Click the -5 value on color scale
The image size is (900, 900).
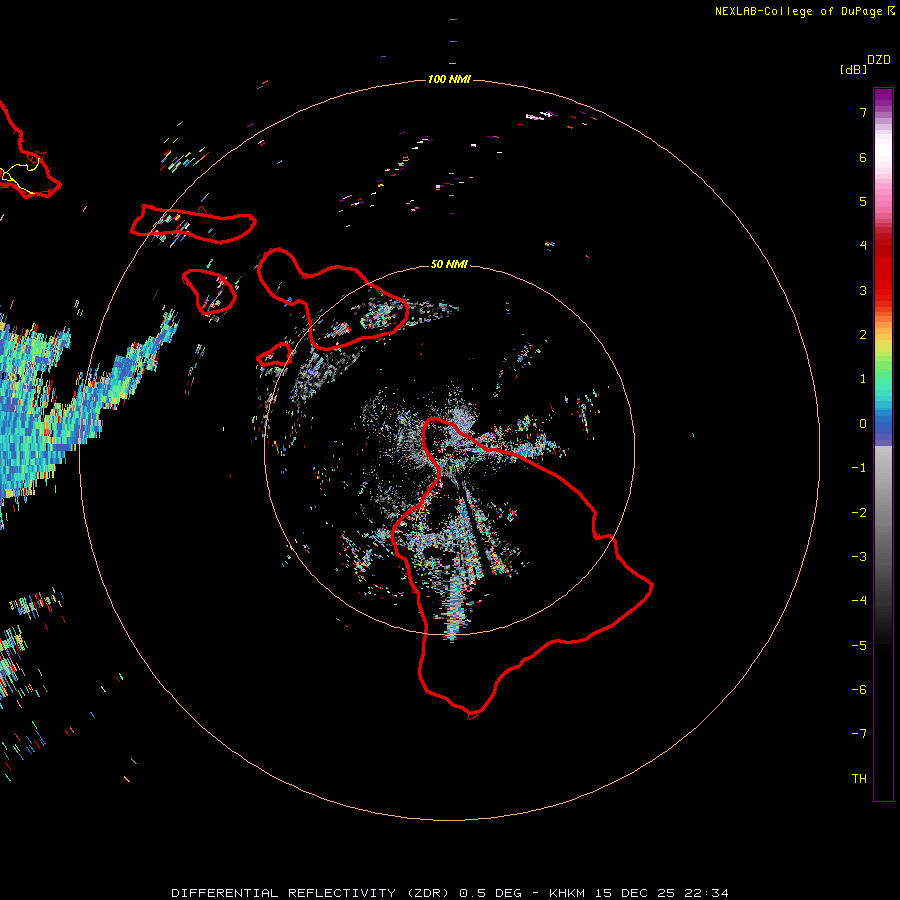click(859, 646)
